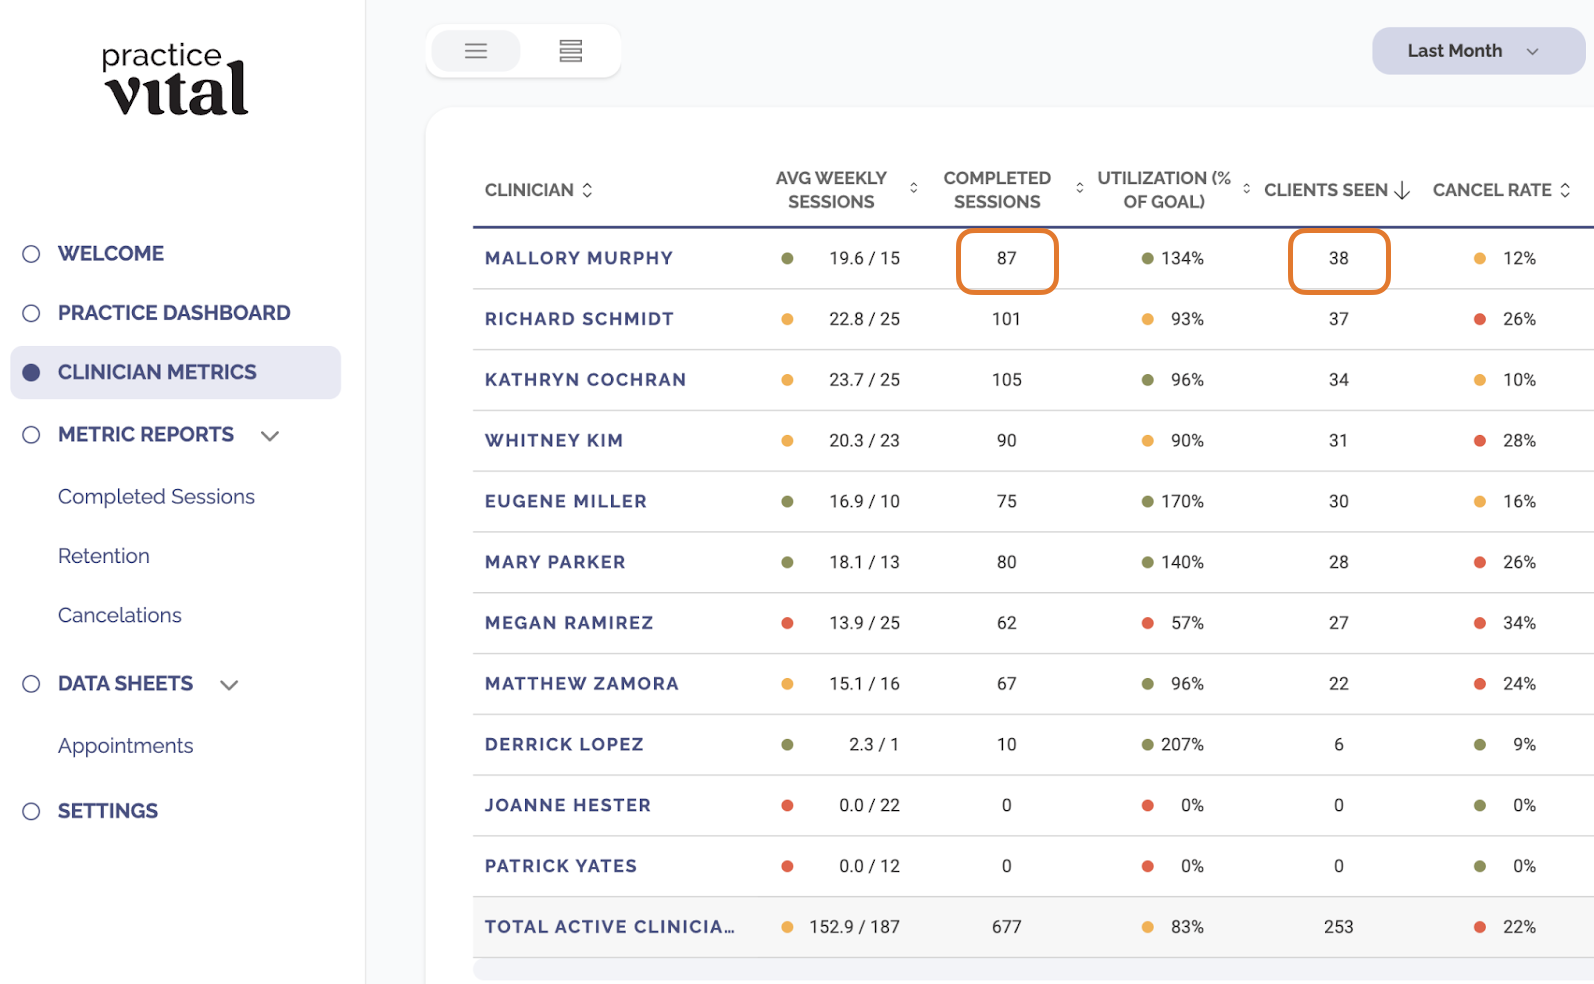Image resolution: width=1594 pixels, height=984 pixels.
Task: Switch to the compact list view icon
Action: 476,51
